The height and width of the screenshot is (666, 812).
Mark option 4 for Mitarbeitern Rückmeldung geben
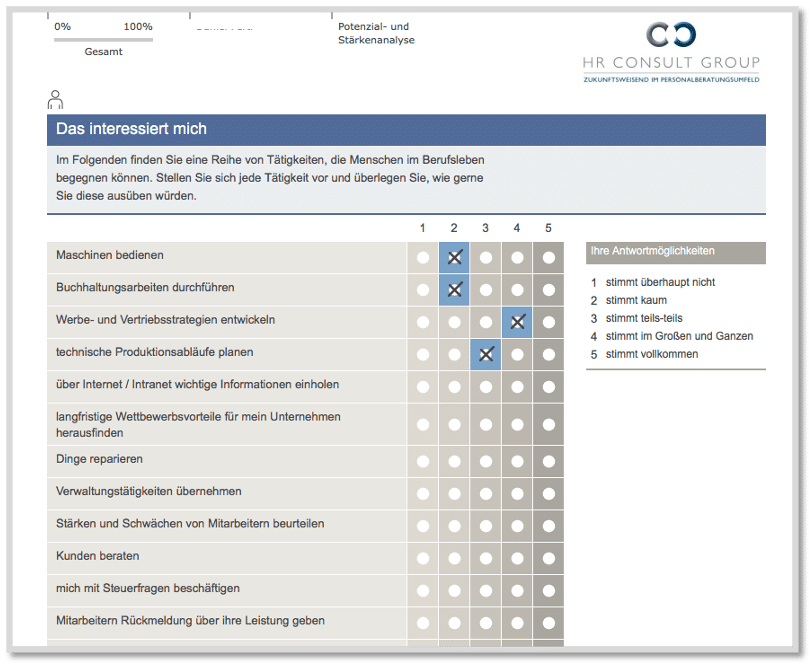coord(517,623)
